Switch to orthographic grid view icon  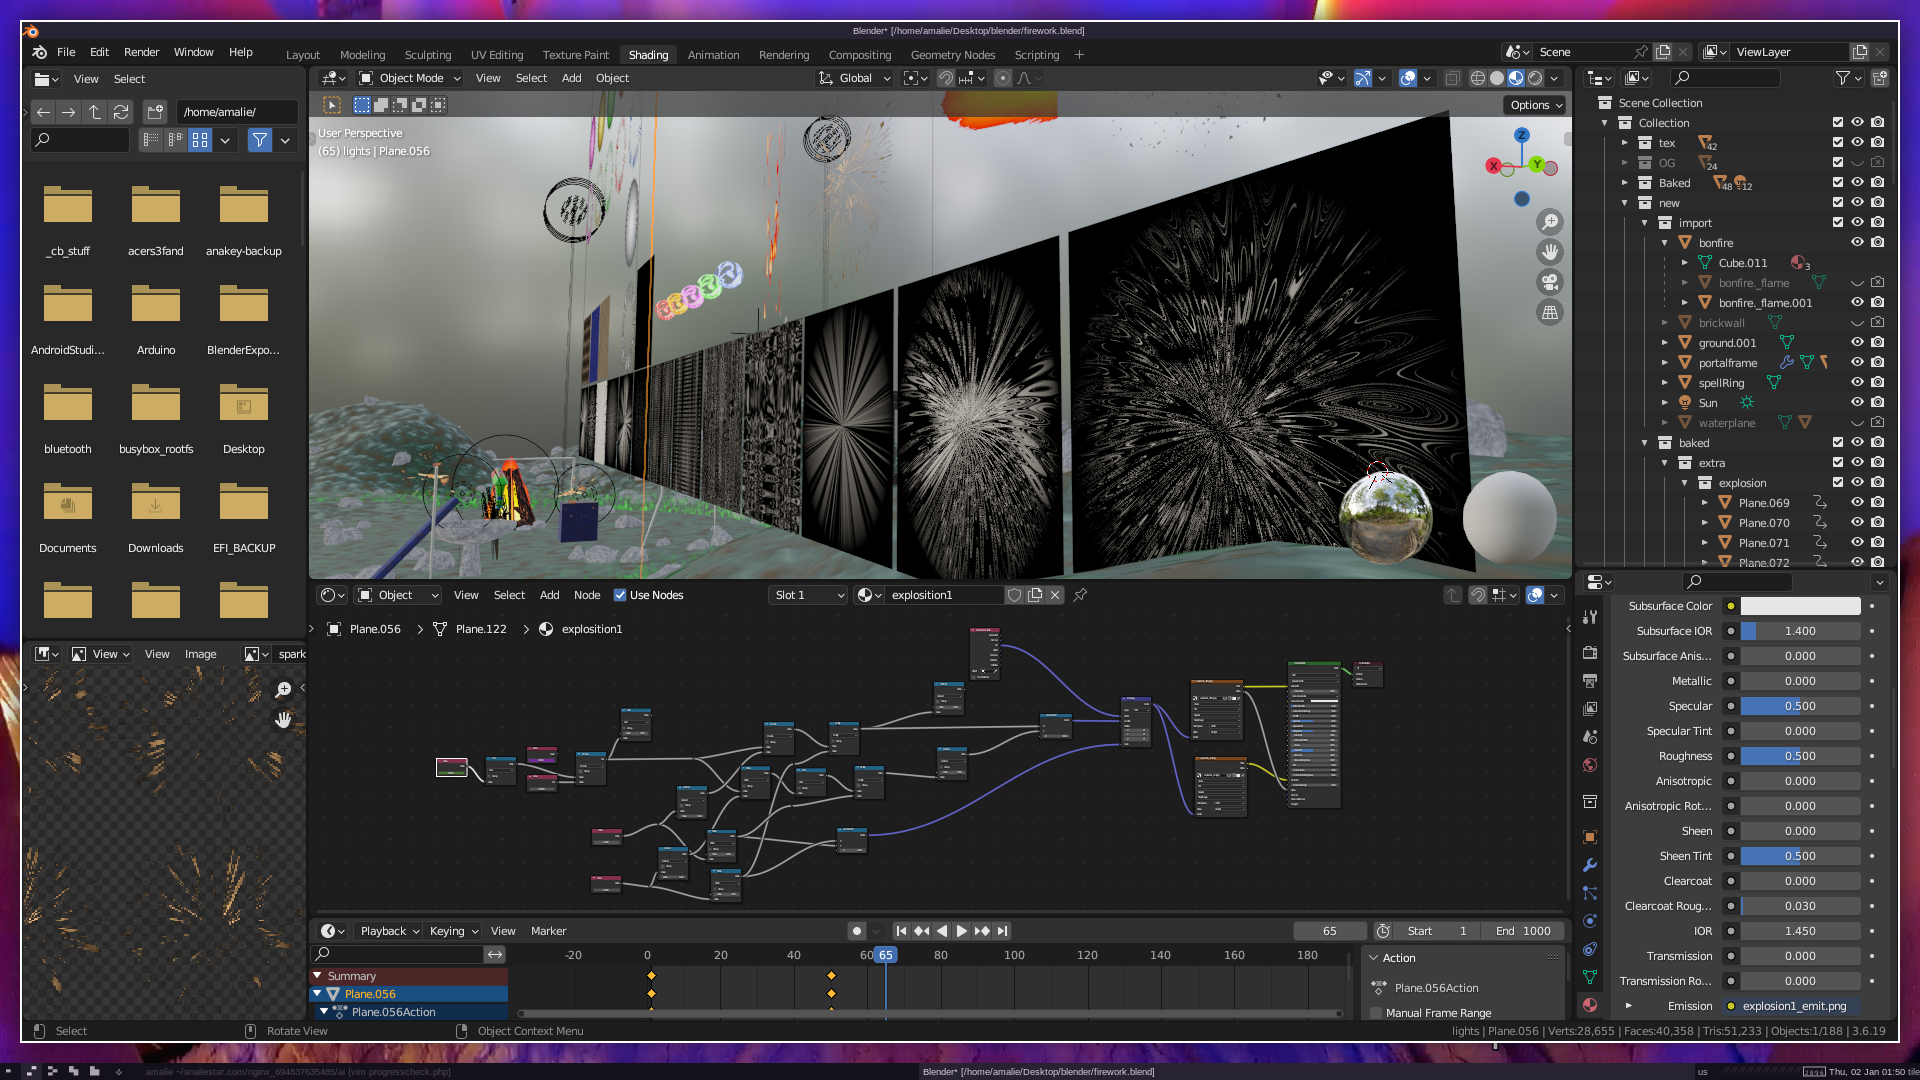click(x=1550, y=312)
